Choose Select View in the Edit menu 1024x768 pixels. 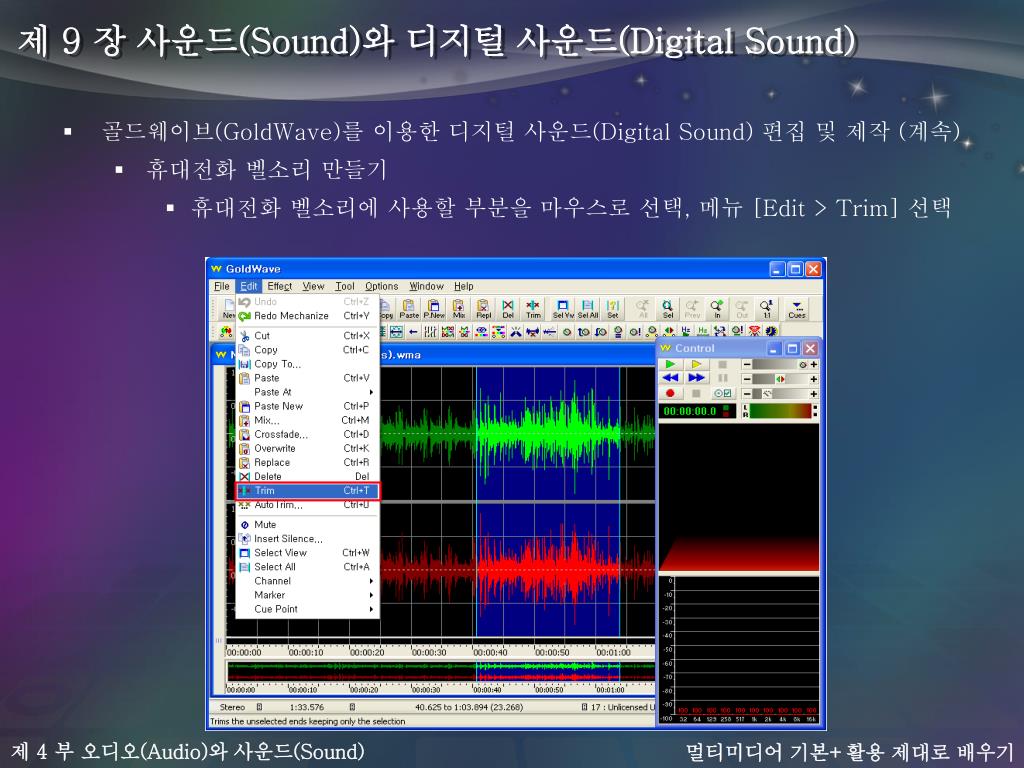(x=307, y=552)
